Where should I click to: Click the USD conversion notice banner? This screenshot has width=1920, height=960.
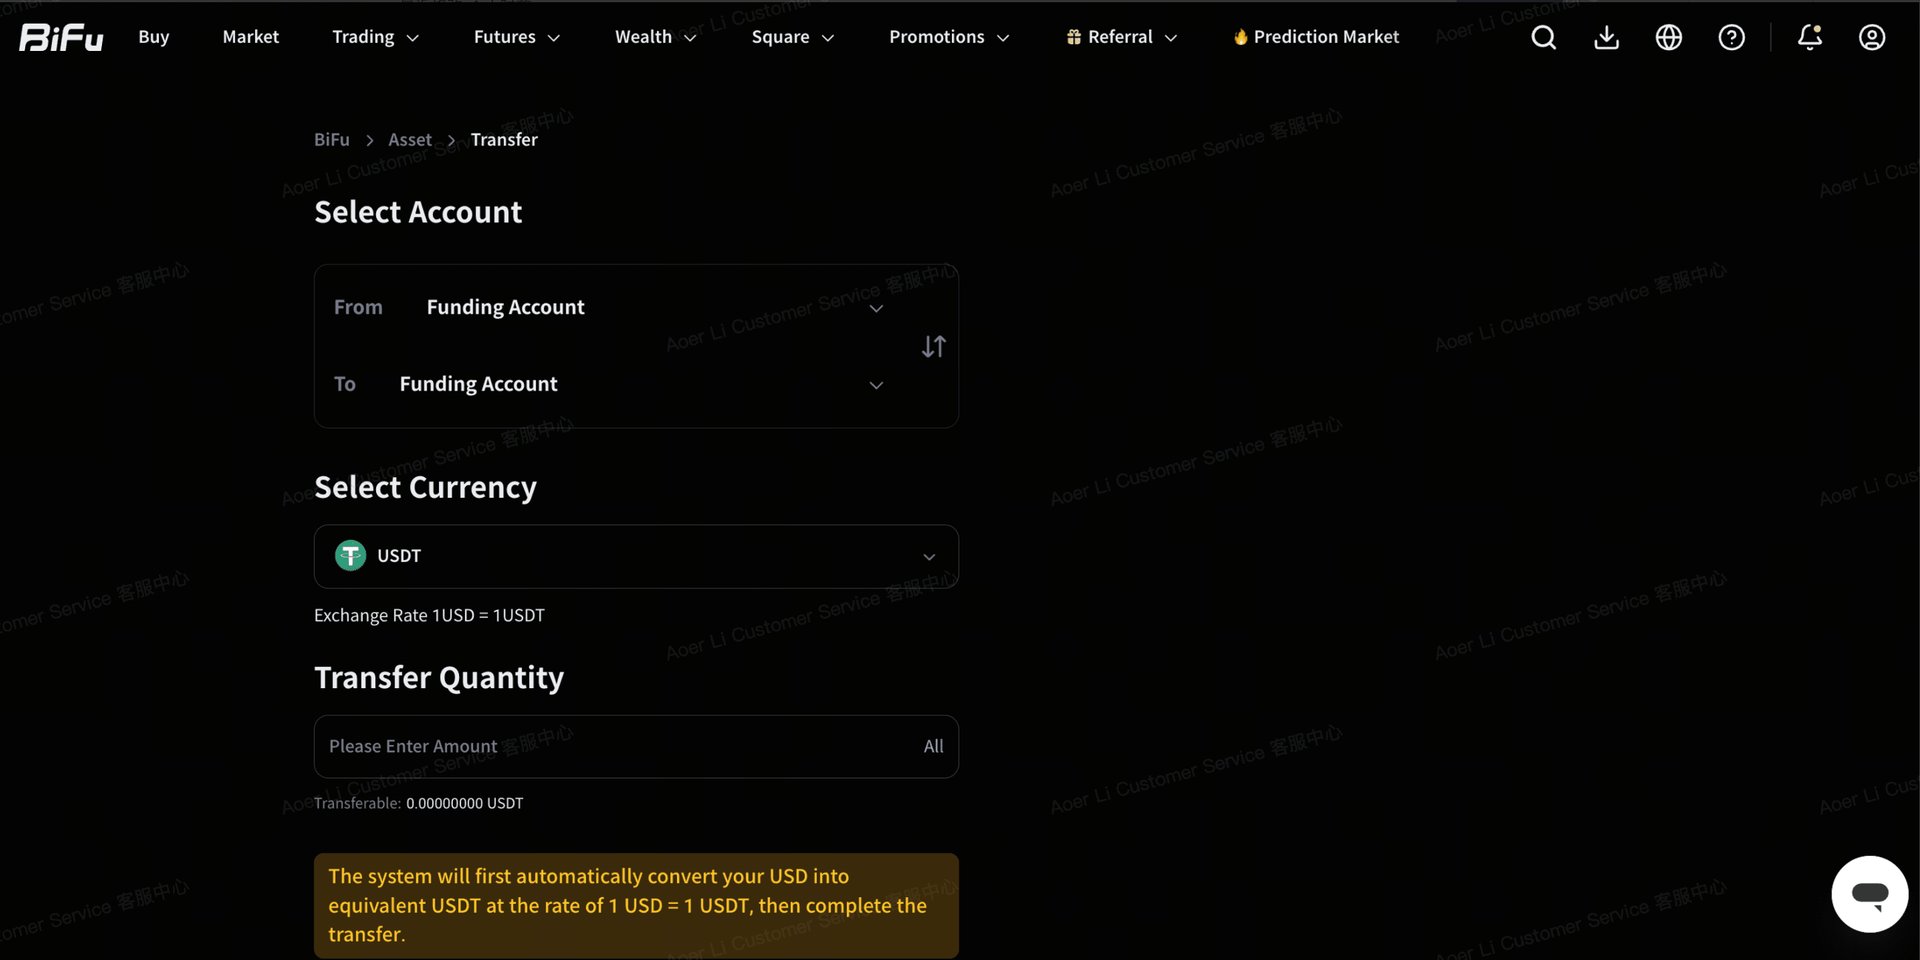(x=636, y=905)
